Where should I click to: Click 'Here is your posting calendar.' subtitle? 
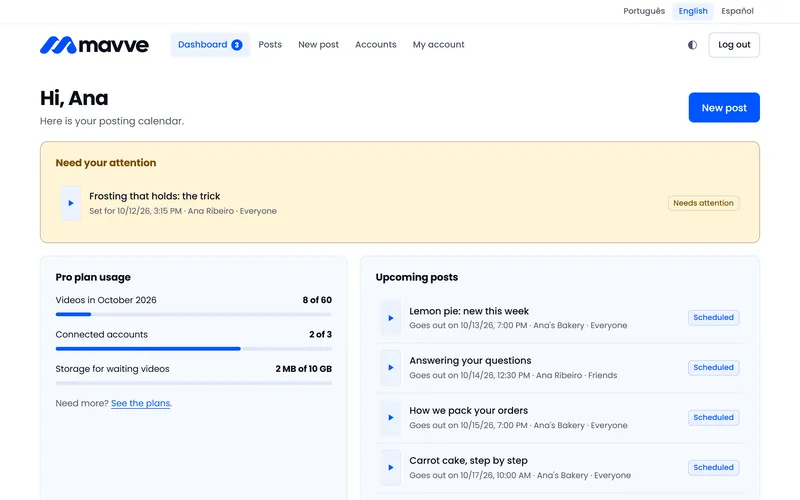[x=112, y=121]
